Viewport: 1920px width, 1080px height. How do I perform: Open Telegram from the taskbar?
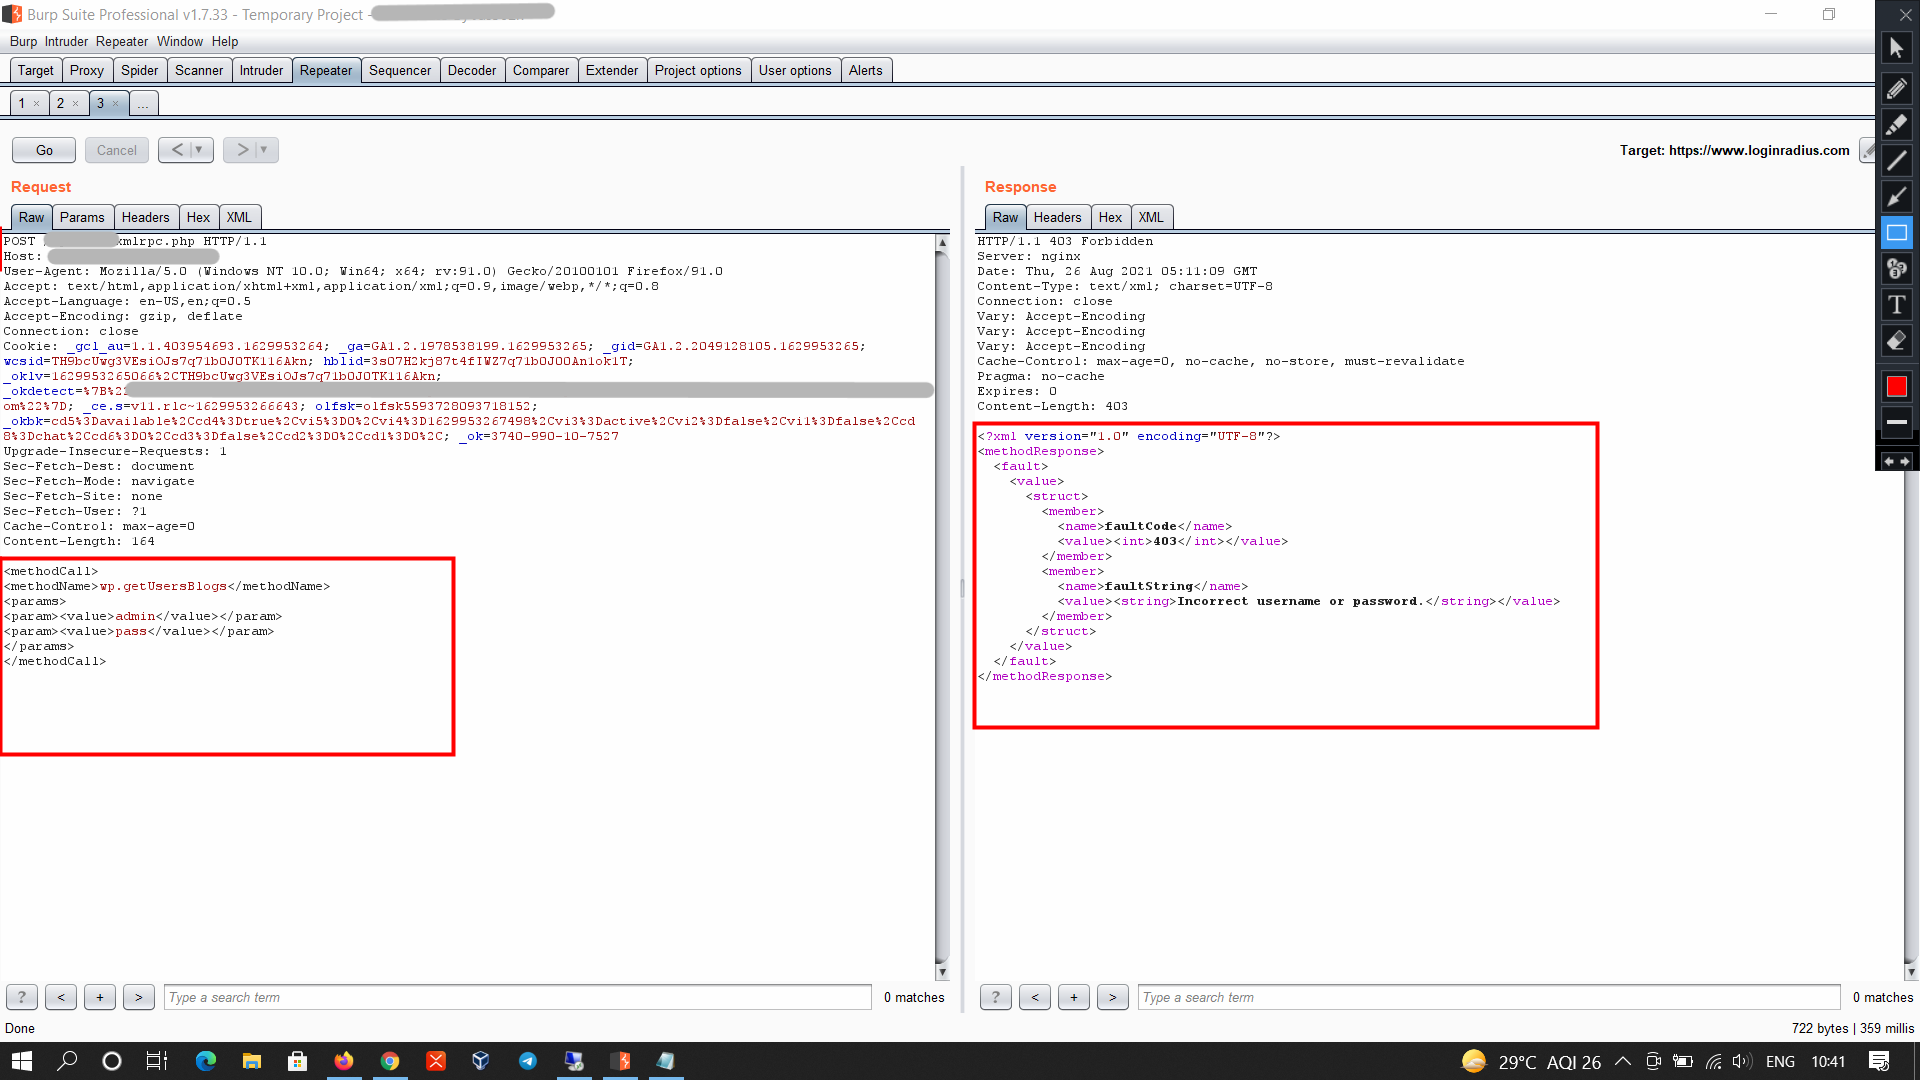pos(528,1061)
